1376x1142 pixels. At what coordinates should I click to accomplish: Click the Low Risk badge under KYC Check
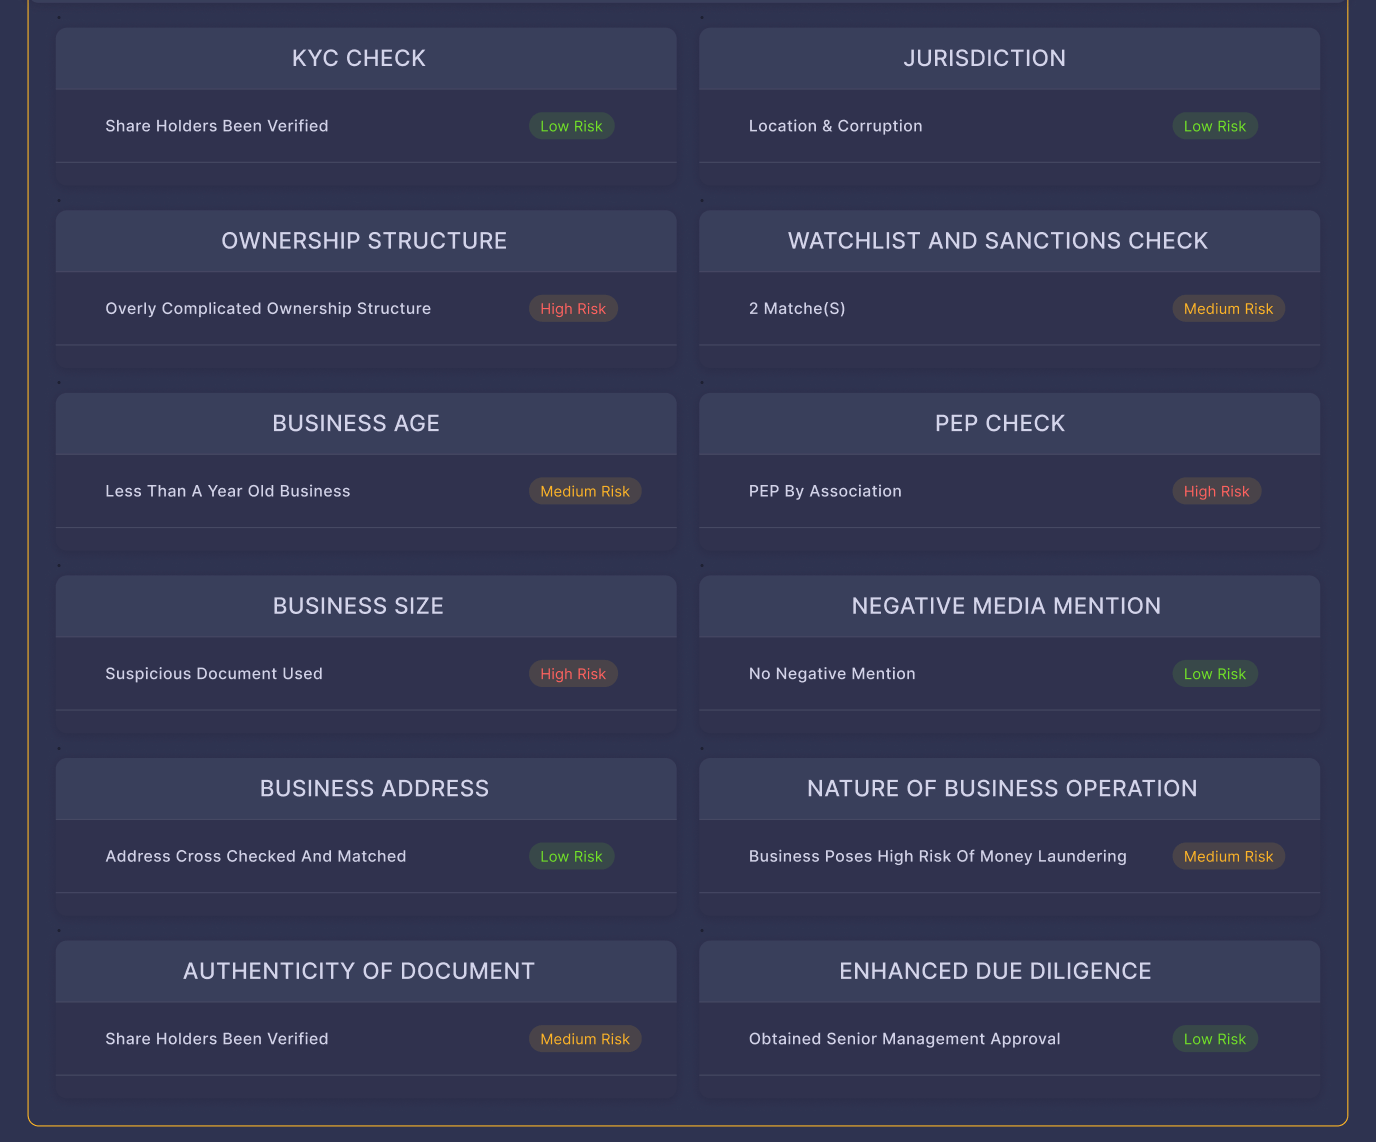pyautogui.click(x=571, y=126)
